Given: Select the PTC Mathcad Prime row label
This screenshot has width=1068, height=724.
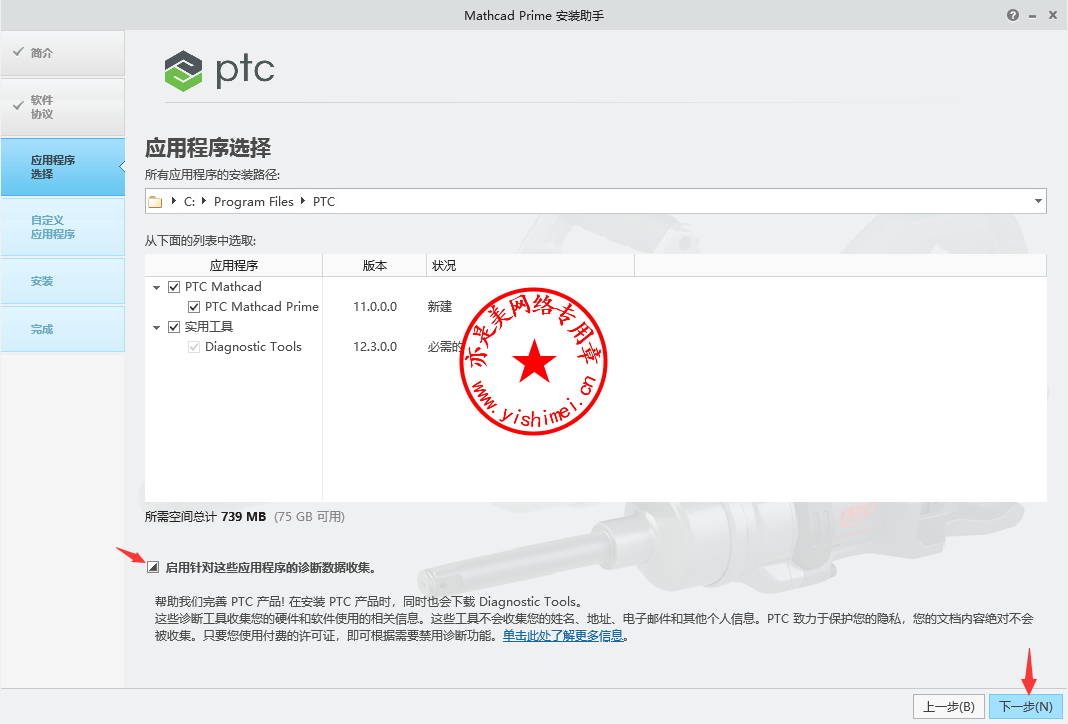Looking at the screenshot, I should (x=262, y=306).
